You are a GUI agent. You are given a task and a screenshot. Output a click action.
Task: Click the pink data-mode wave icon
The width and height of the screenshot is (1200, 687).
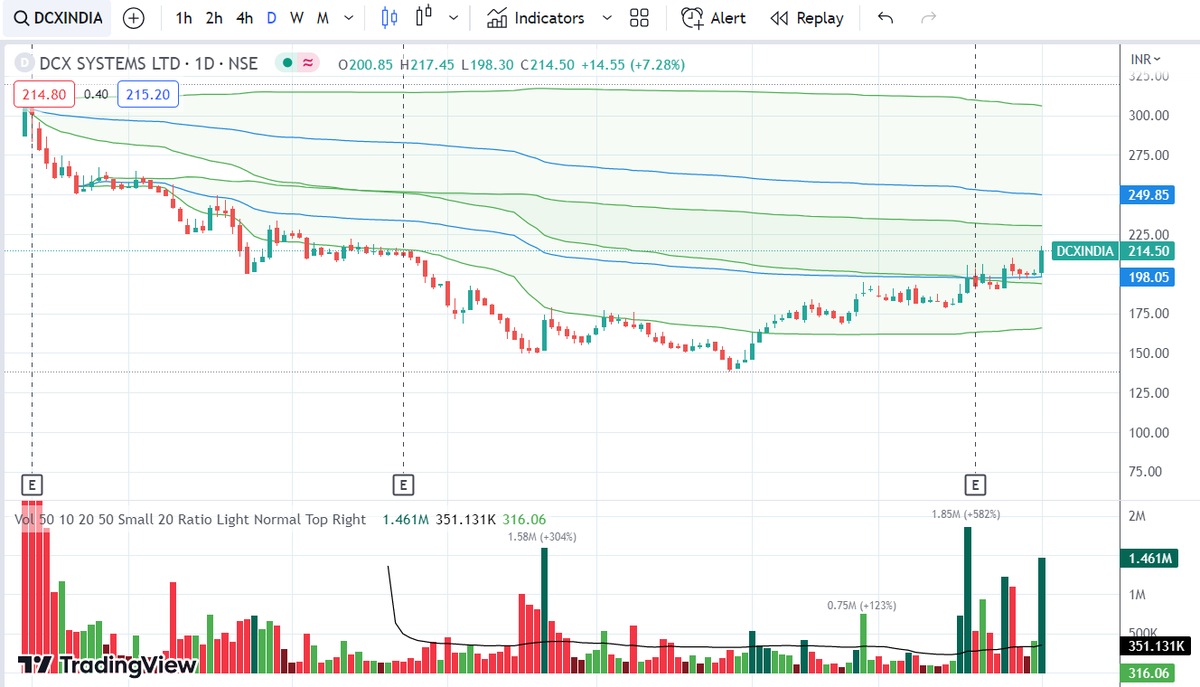[x=308, y=63]
